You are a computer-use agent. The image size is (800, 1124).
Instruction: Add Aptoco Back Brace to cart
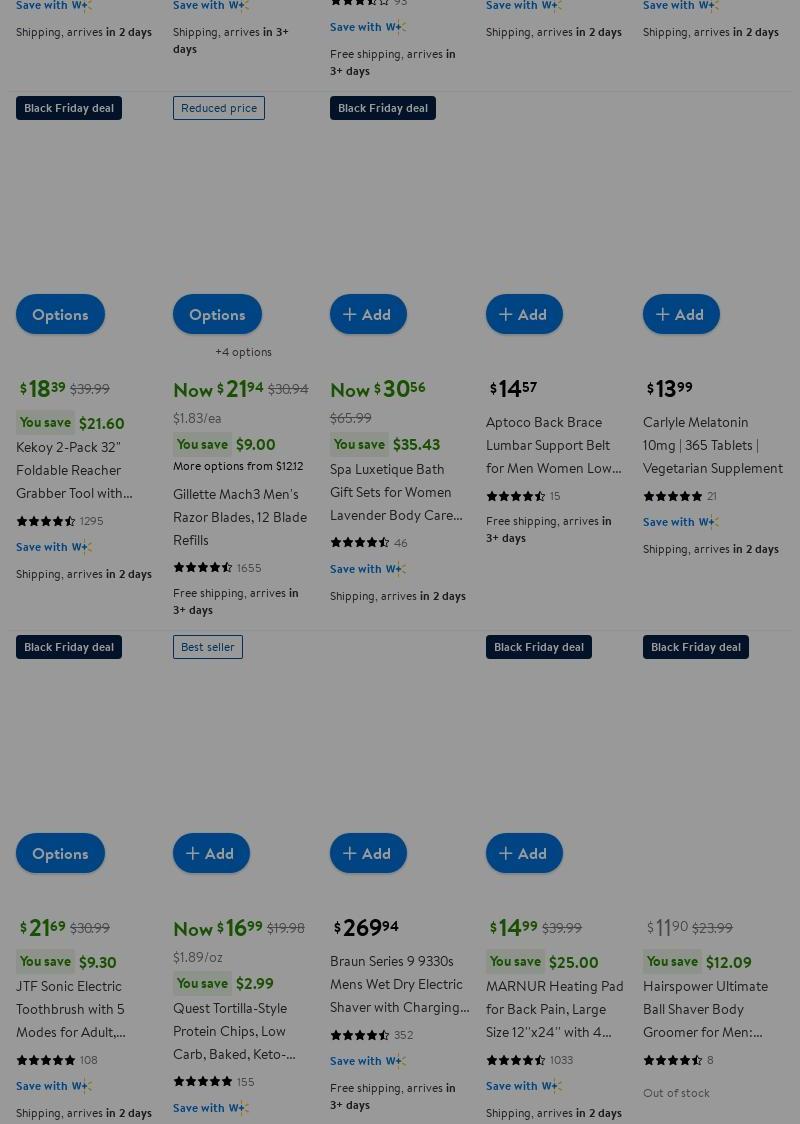pyautogui.click(x=524, y=314)
